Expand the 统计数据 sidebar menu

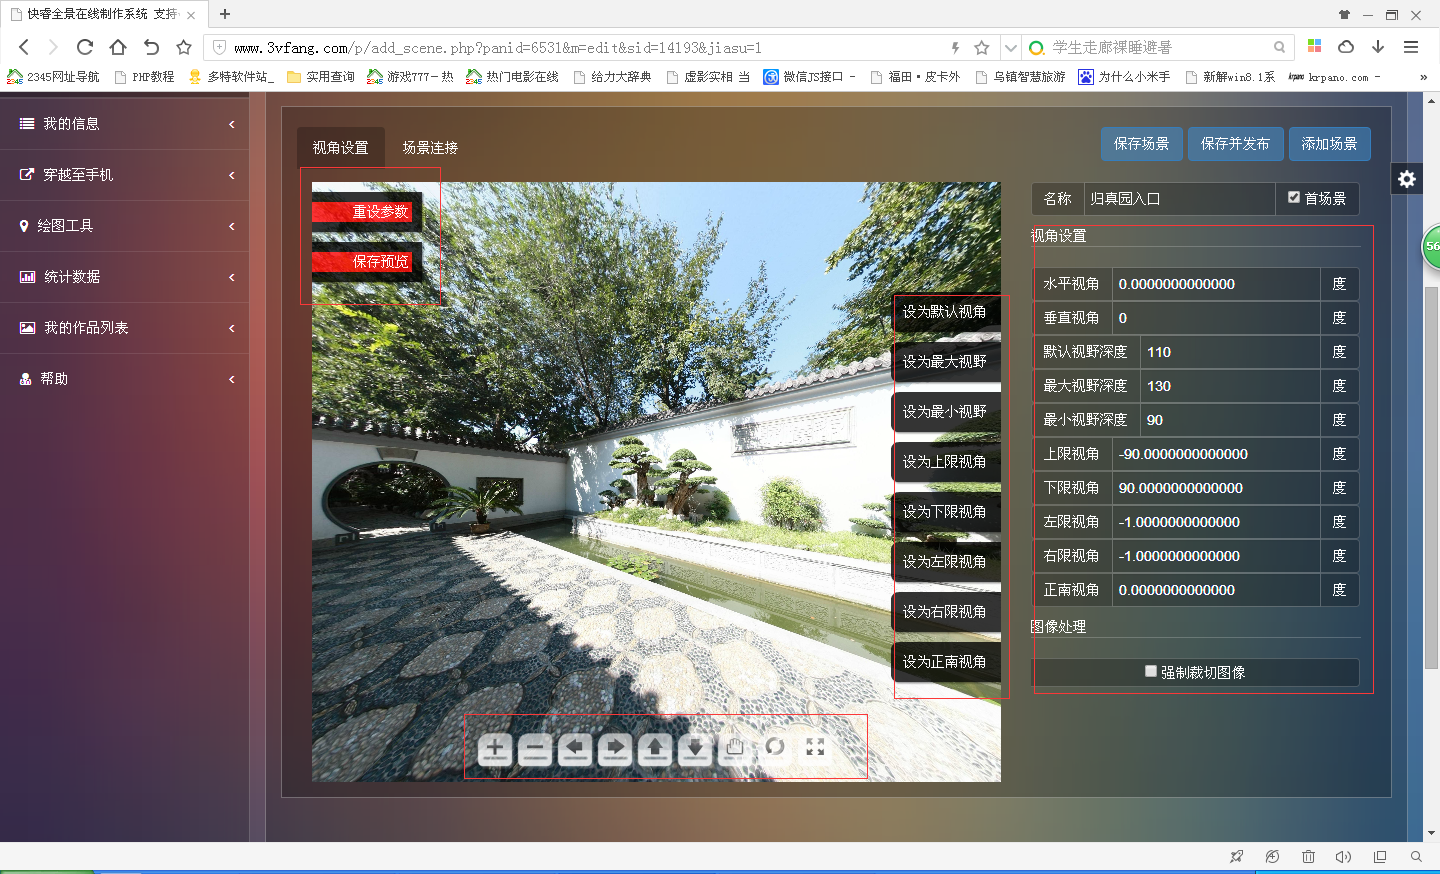click(124, 277)
